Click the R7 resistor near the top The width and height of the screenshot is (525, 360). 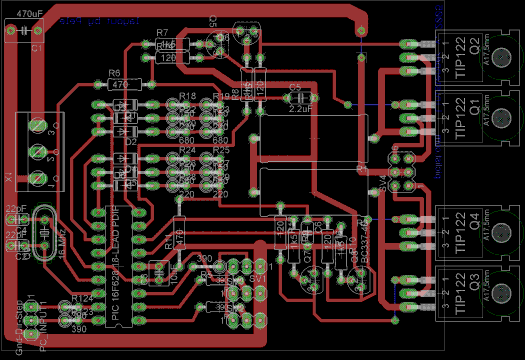coord(172,44)
